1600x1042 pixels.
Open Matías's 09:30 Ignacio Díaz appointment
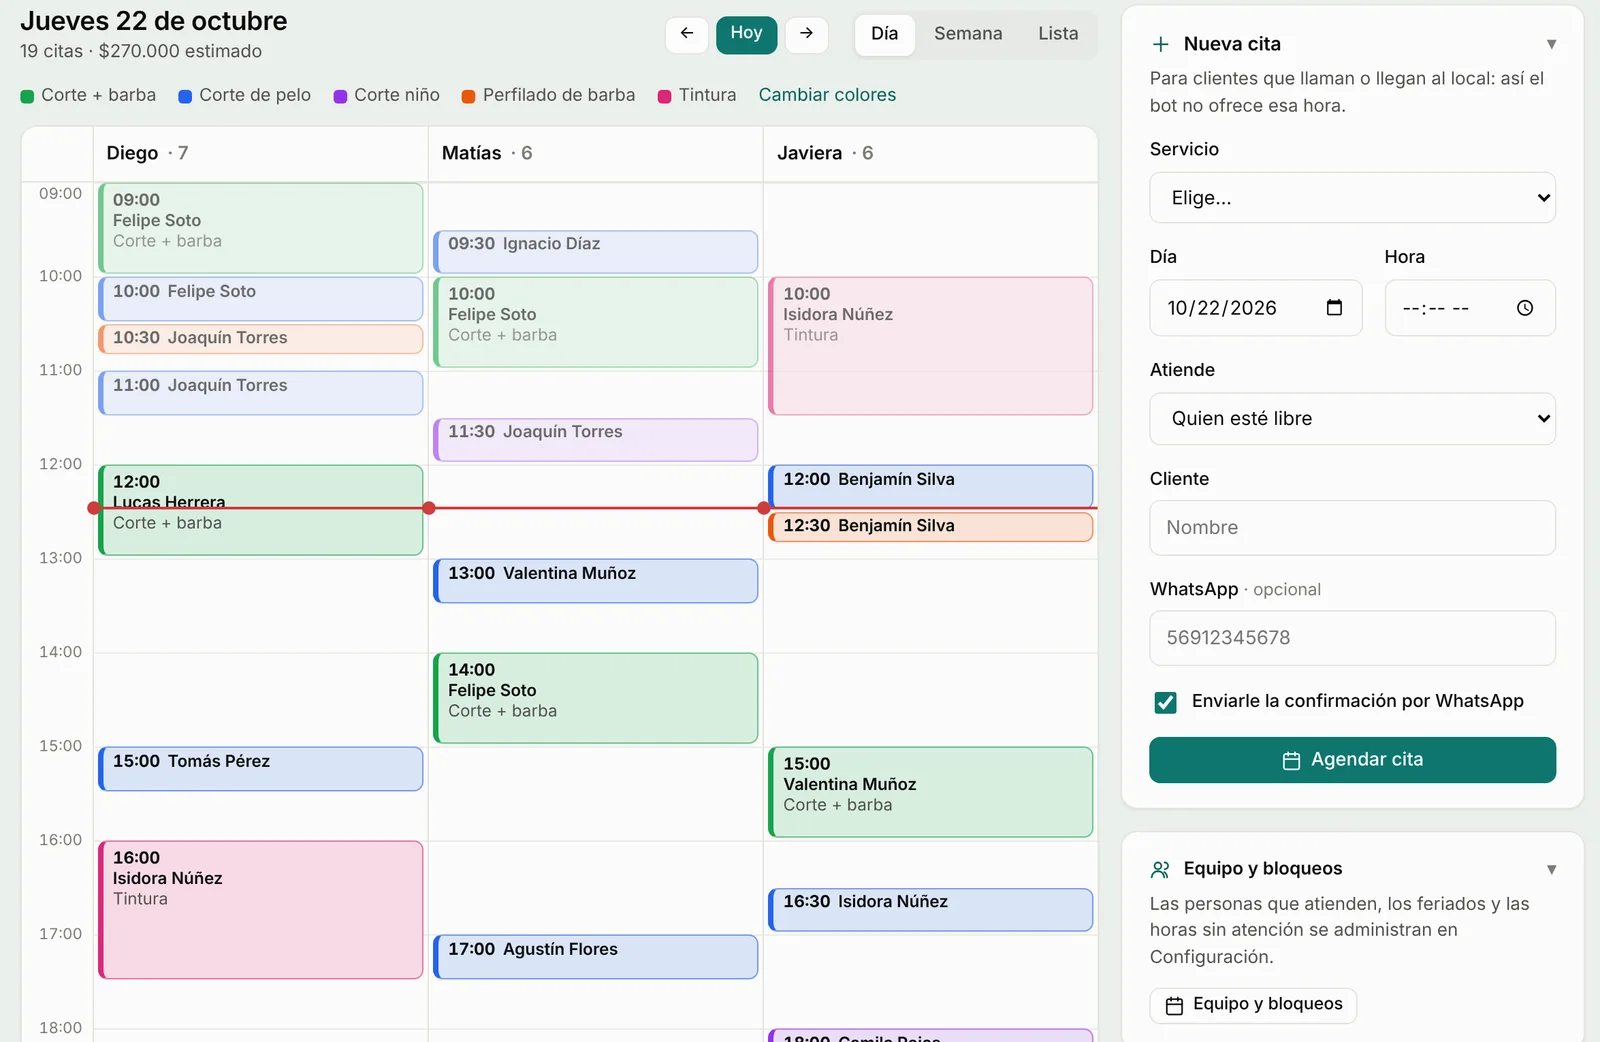[x=595, y=252]
